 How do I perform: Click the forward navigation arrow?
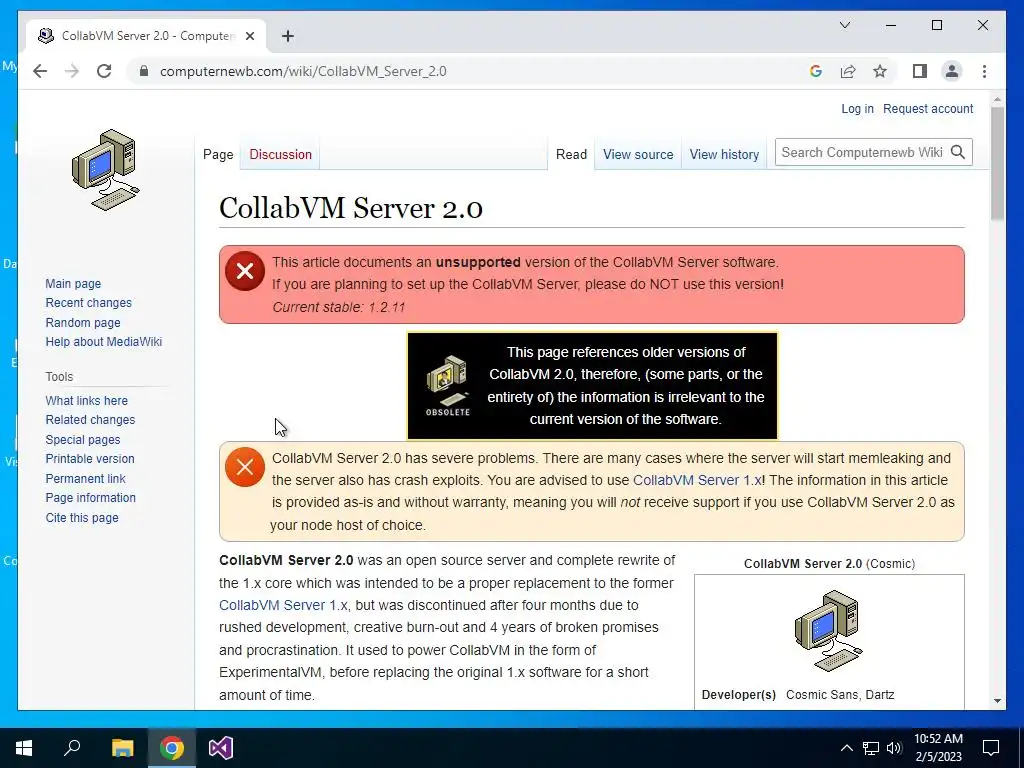pyautogui.click(x=72, y=71)
